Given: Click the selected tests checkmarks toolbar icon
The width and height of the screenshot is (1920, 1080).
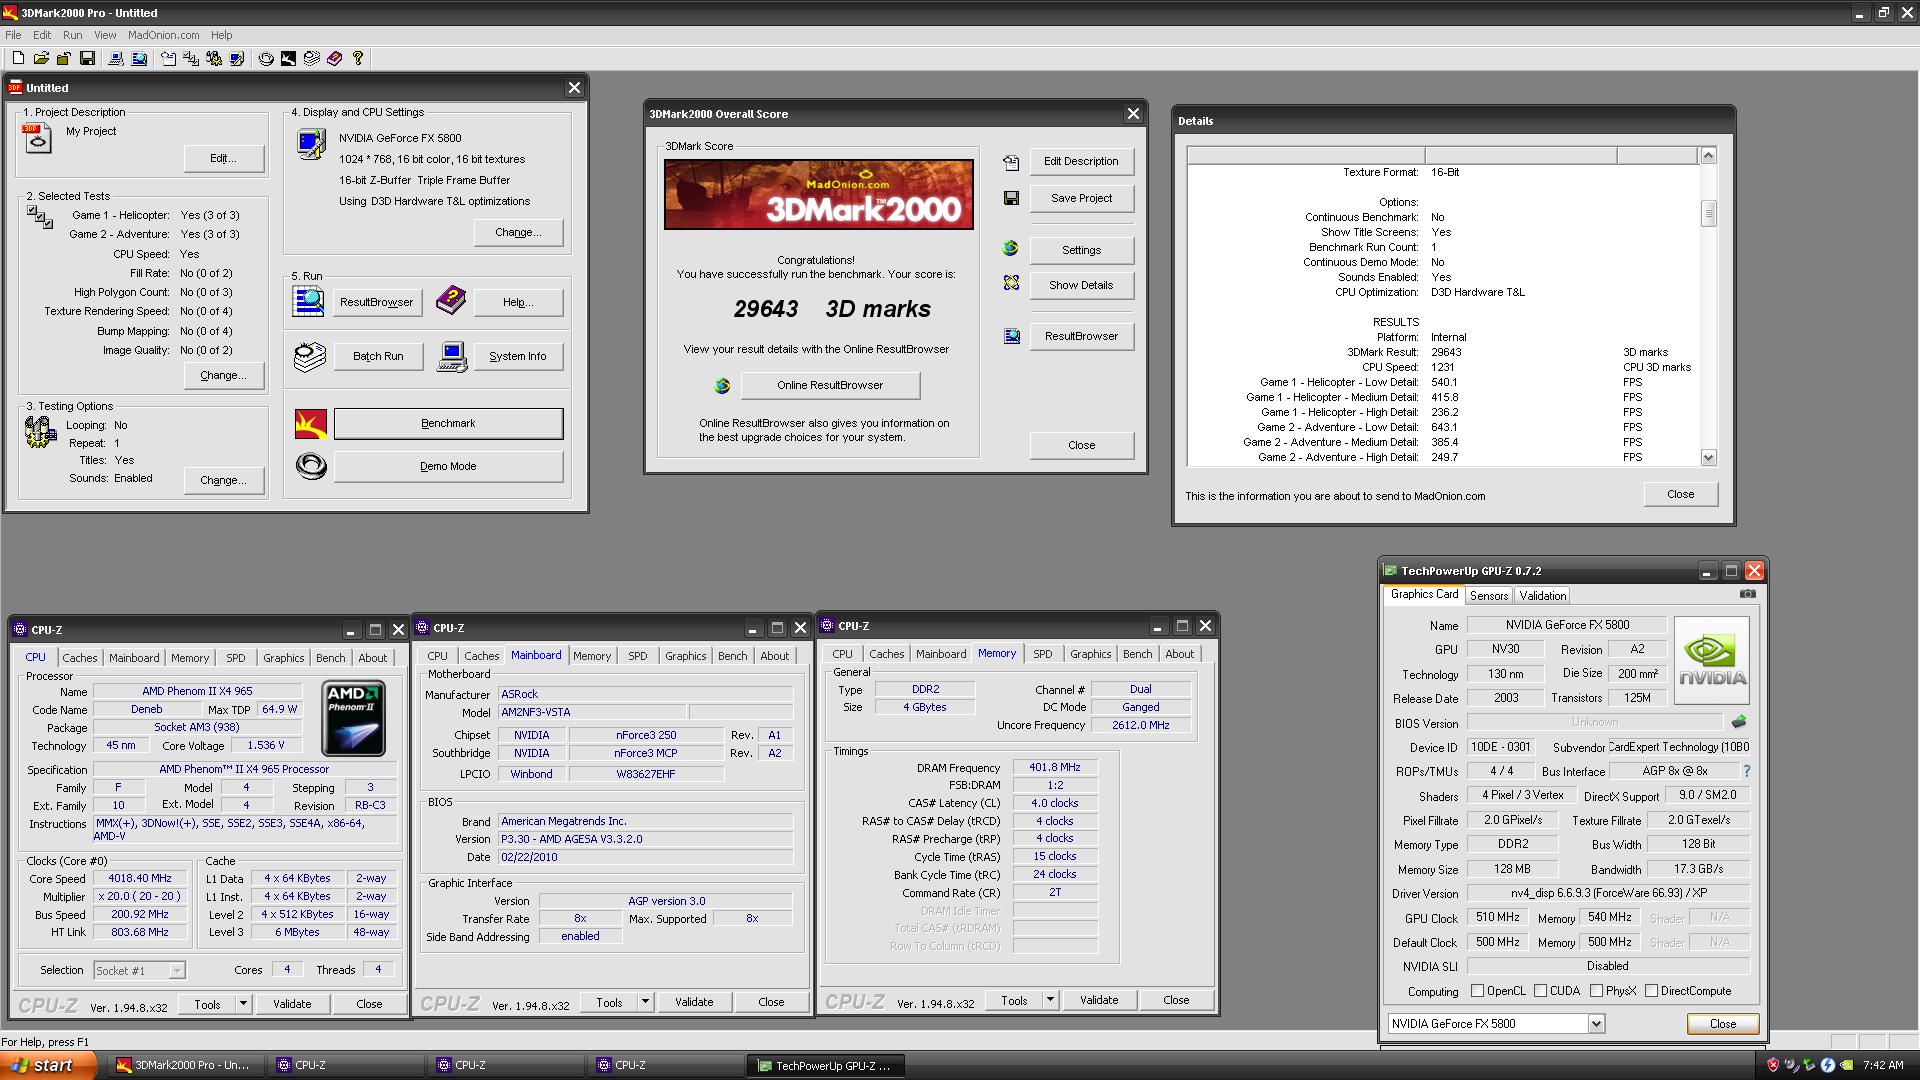Looking at the screenshot, I should click(191, 59).
